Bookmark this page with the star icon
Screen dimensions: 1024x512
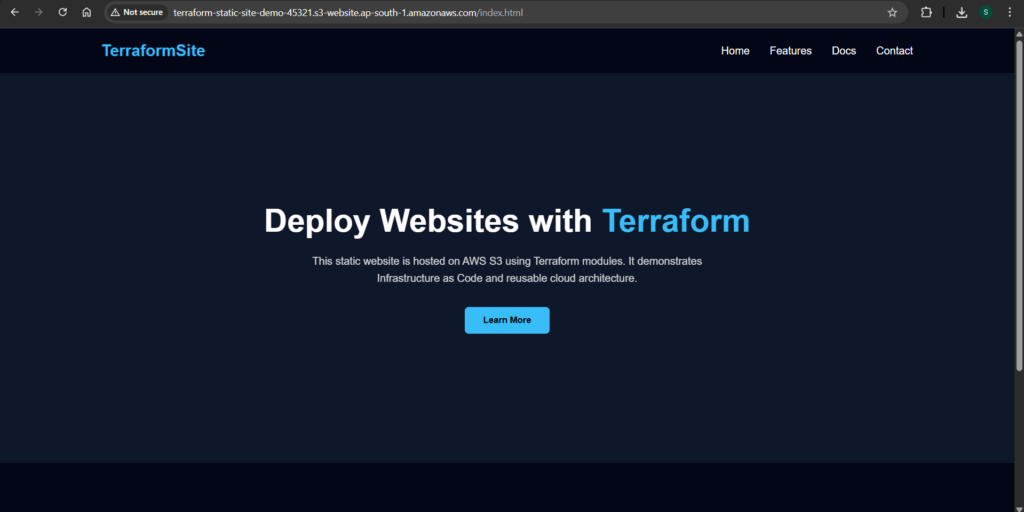(892, 13)
